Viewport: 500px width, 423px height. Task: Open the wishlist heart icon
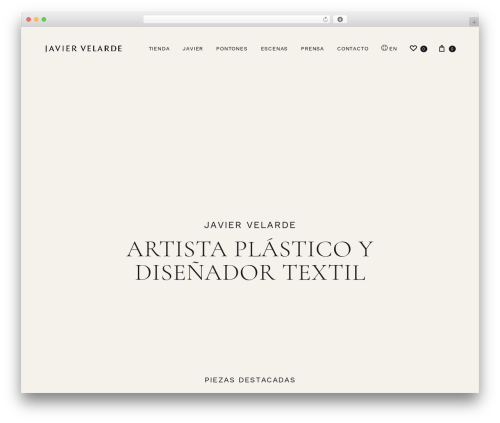[x=413, y=48]
